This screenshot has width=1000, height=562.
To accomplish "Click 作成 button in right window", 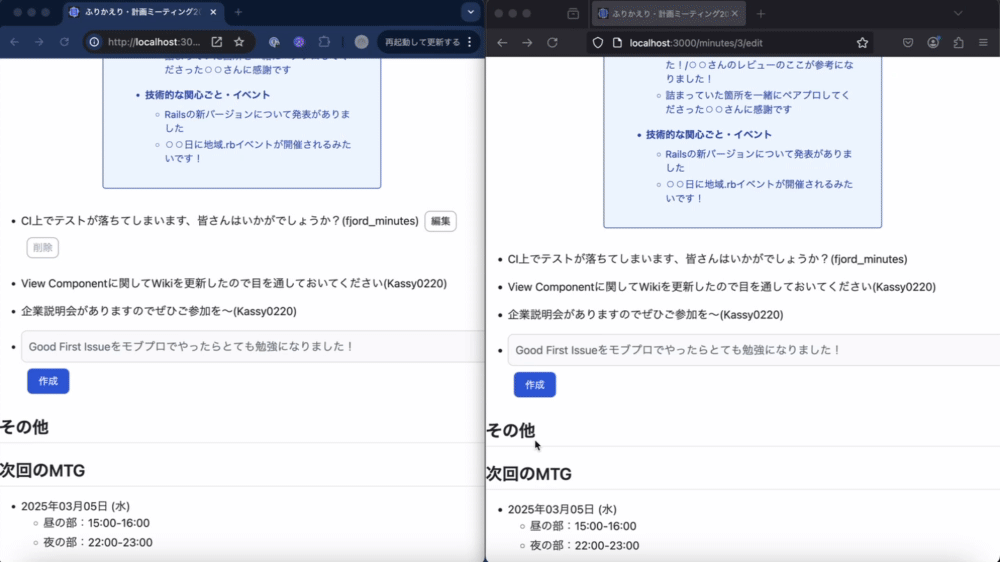I will pos(534,385).
